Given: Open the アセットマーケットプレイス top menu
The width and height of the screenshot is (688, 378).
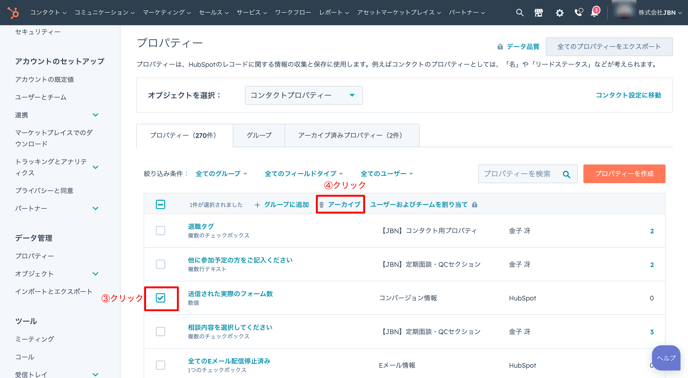Looking at the screenshot, I should pos(399,13).
